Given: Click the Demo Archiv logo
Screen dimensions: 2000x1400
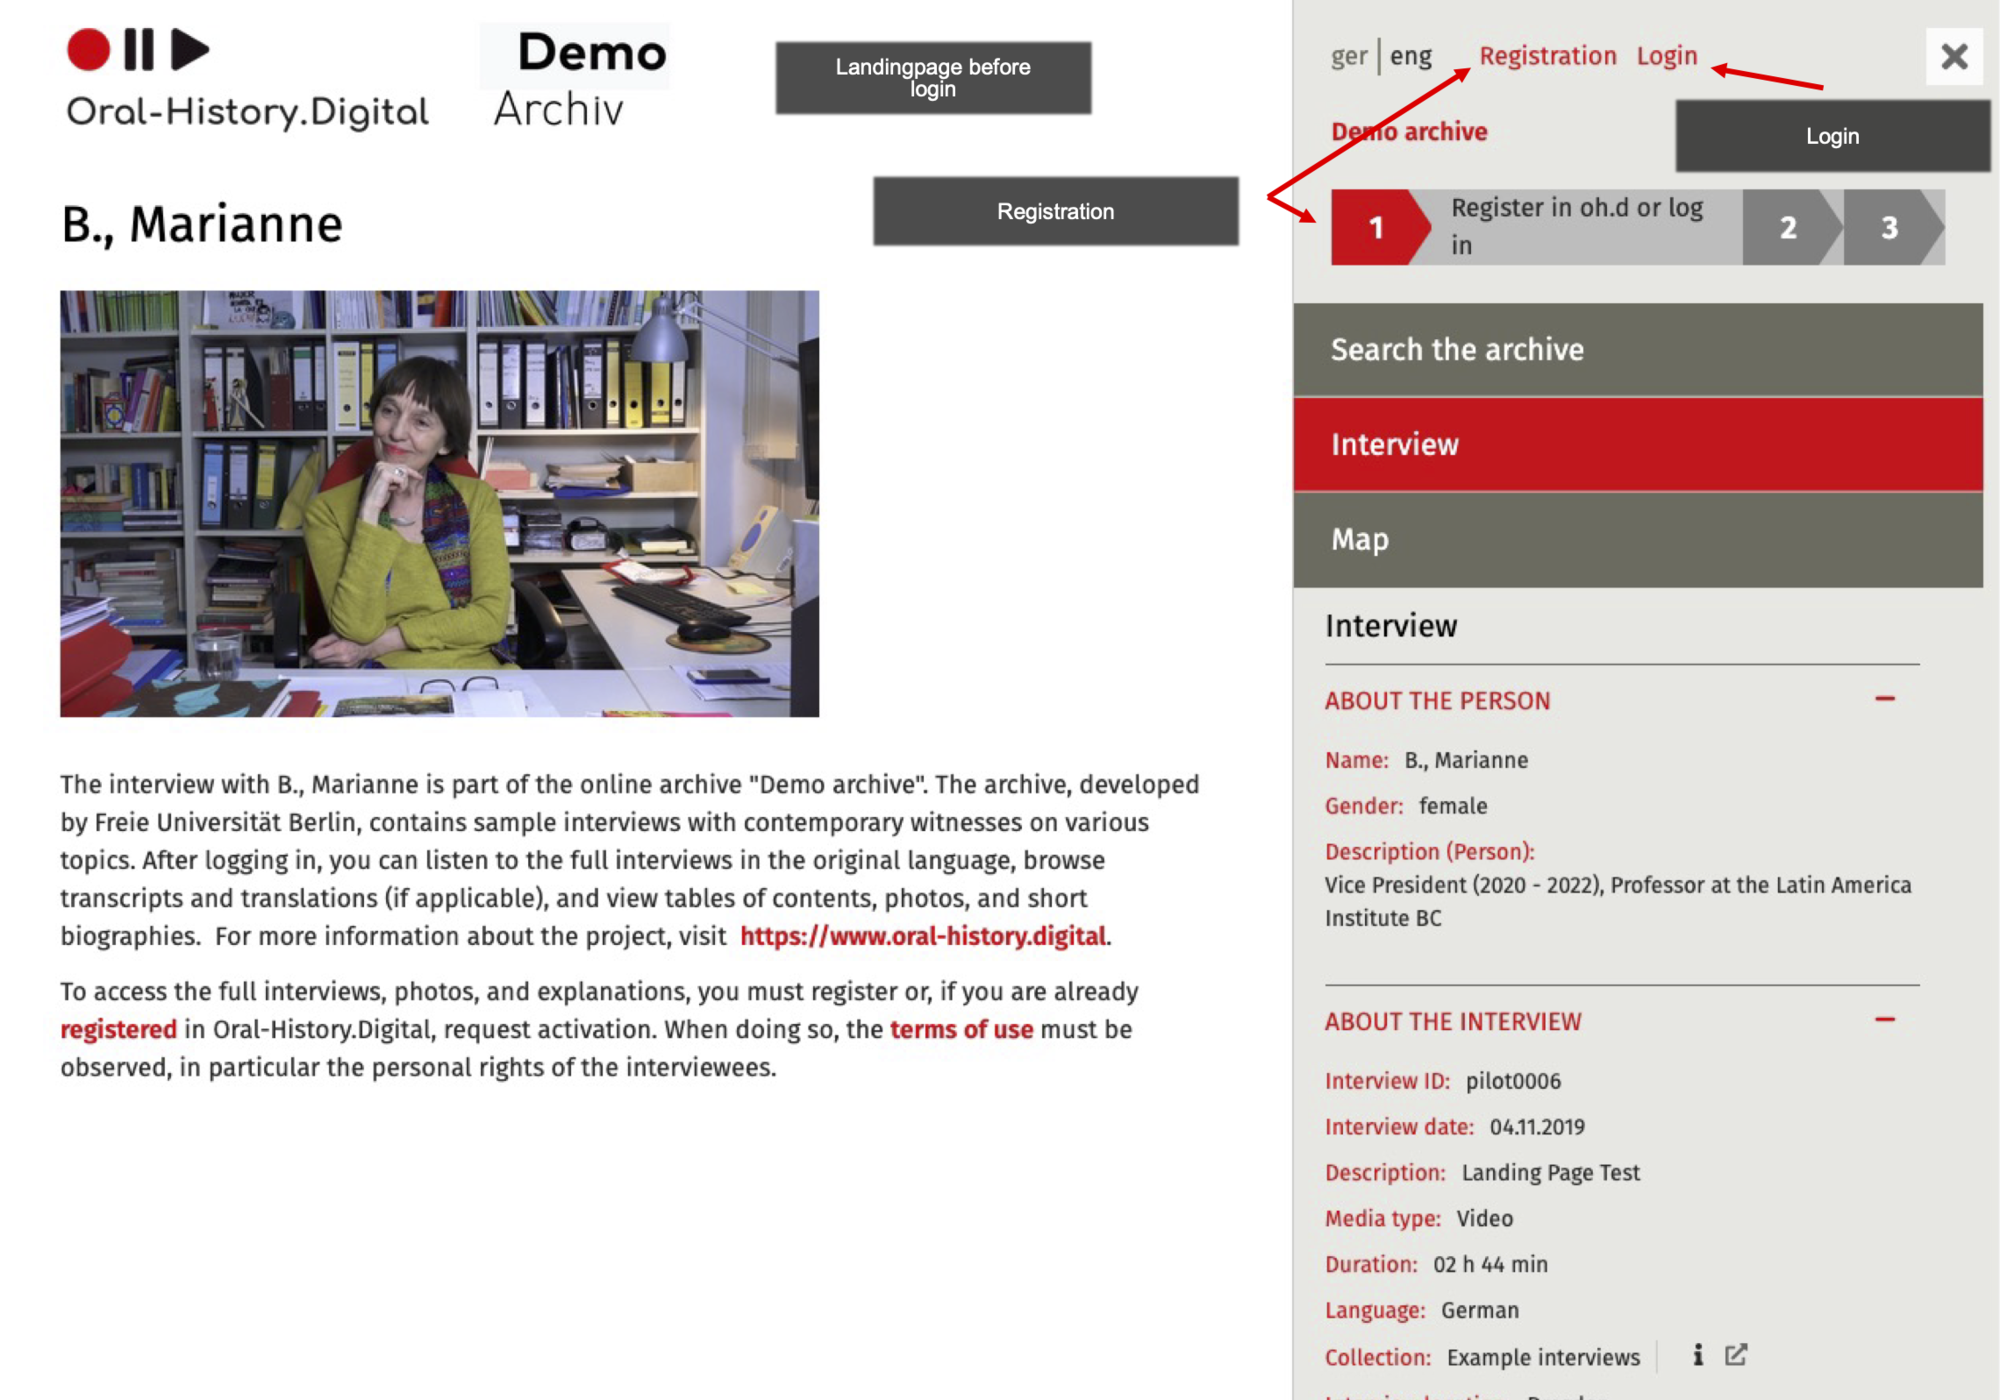Looking at the screenshot, I should 578,78.
